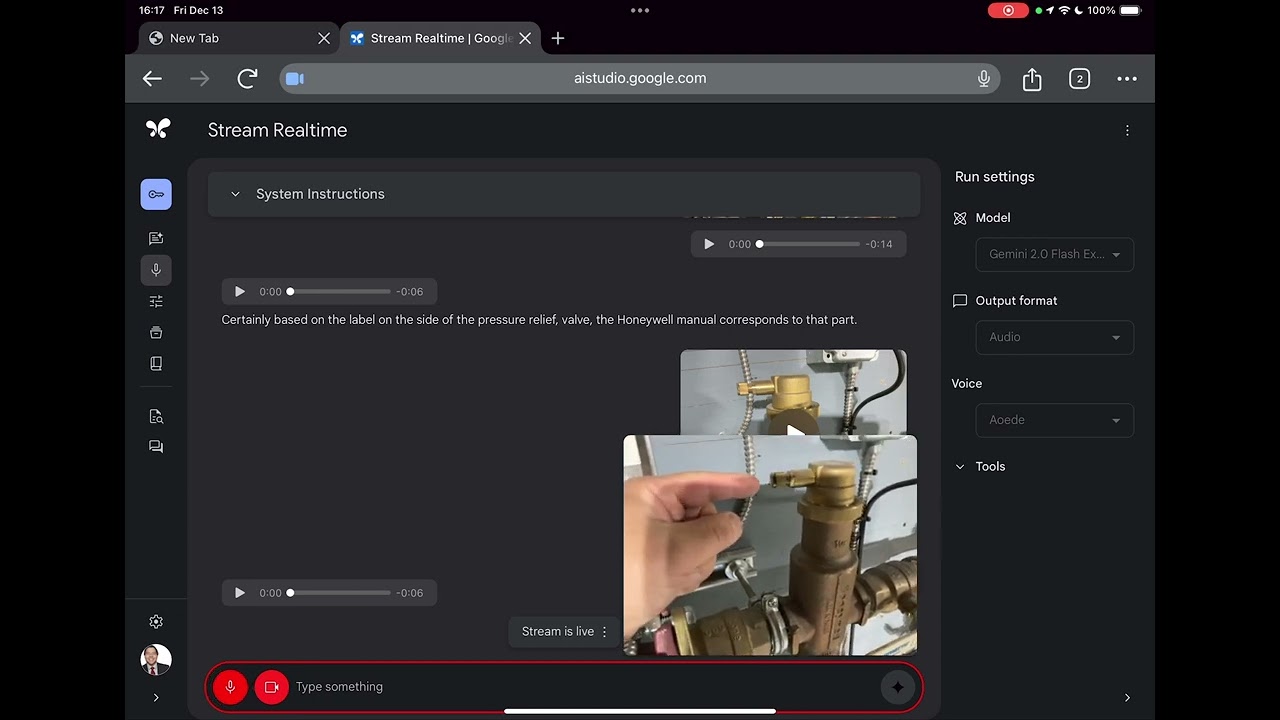Image resolution: width=1280 pixels, height=720 pixels.
Task: Close the Stream Realtime tab
Action: 525,38
